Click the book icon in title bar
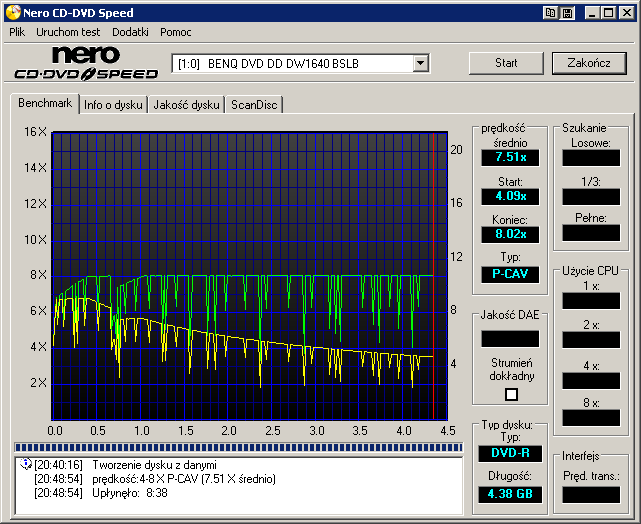This screenshot has height=524, width=641. click(550, 13)
